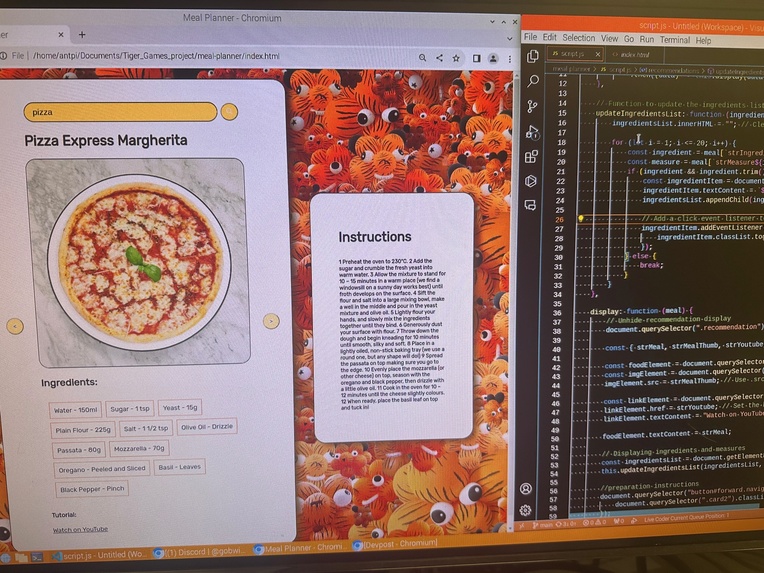
Task: Switch to Meal Planner Chromium taskbar entry
Action: coord(300,548)
